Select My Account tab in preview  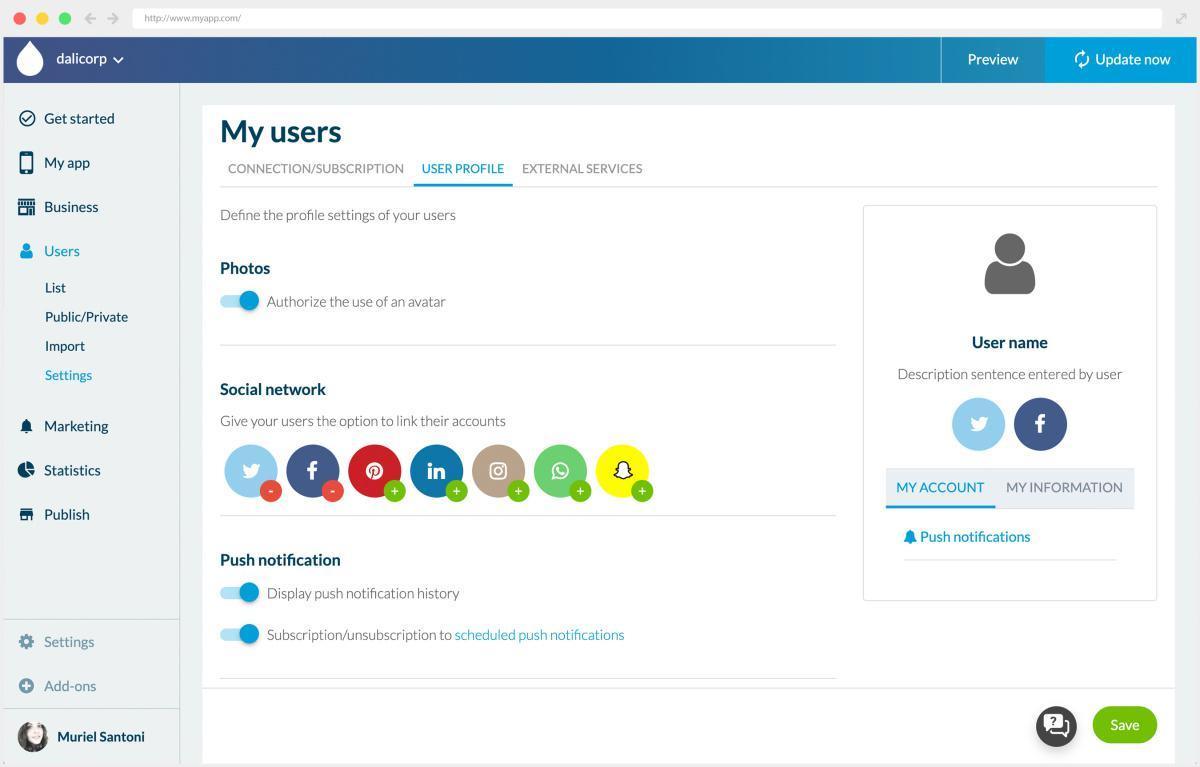point(940,487)
